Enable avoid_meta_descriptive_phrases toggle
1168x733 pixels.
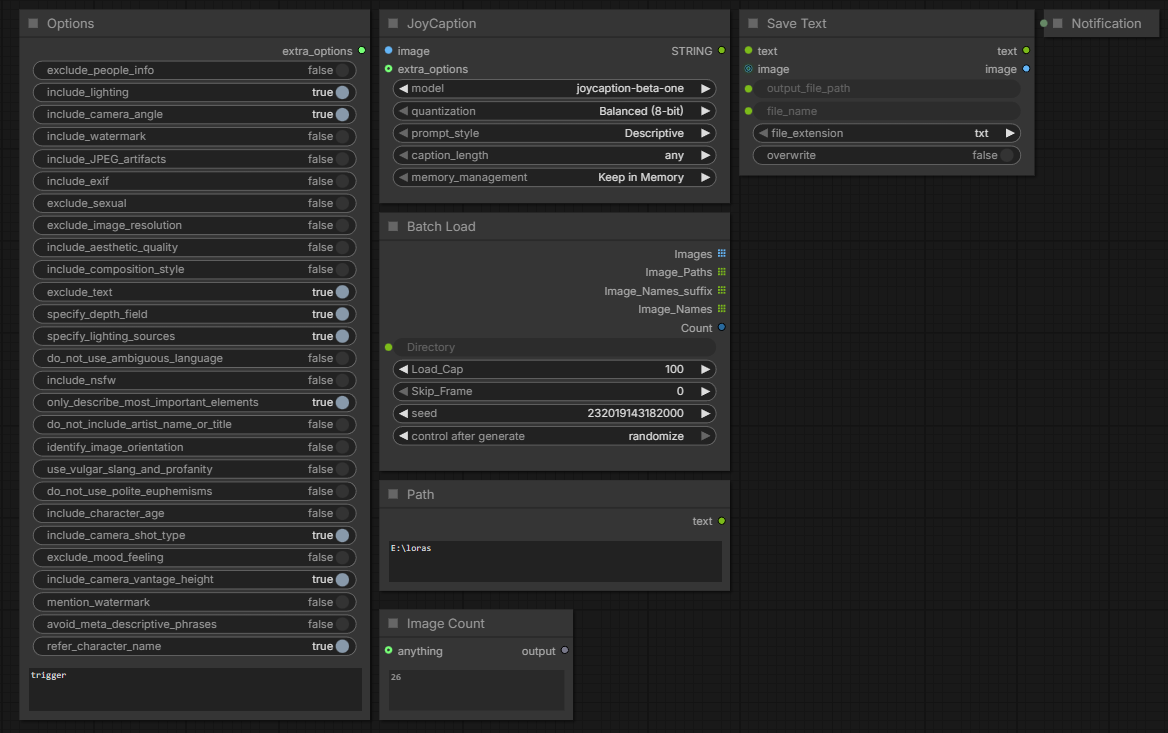click(x=194, y=624)
